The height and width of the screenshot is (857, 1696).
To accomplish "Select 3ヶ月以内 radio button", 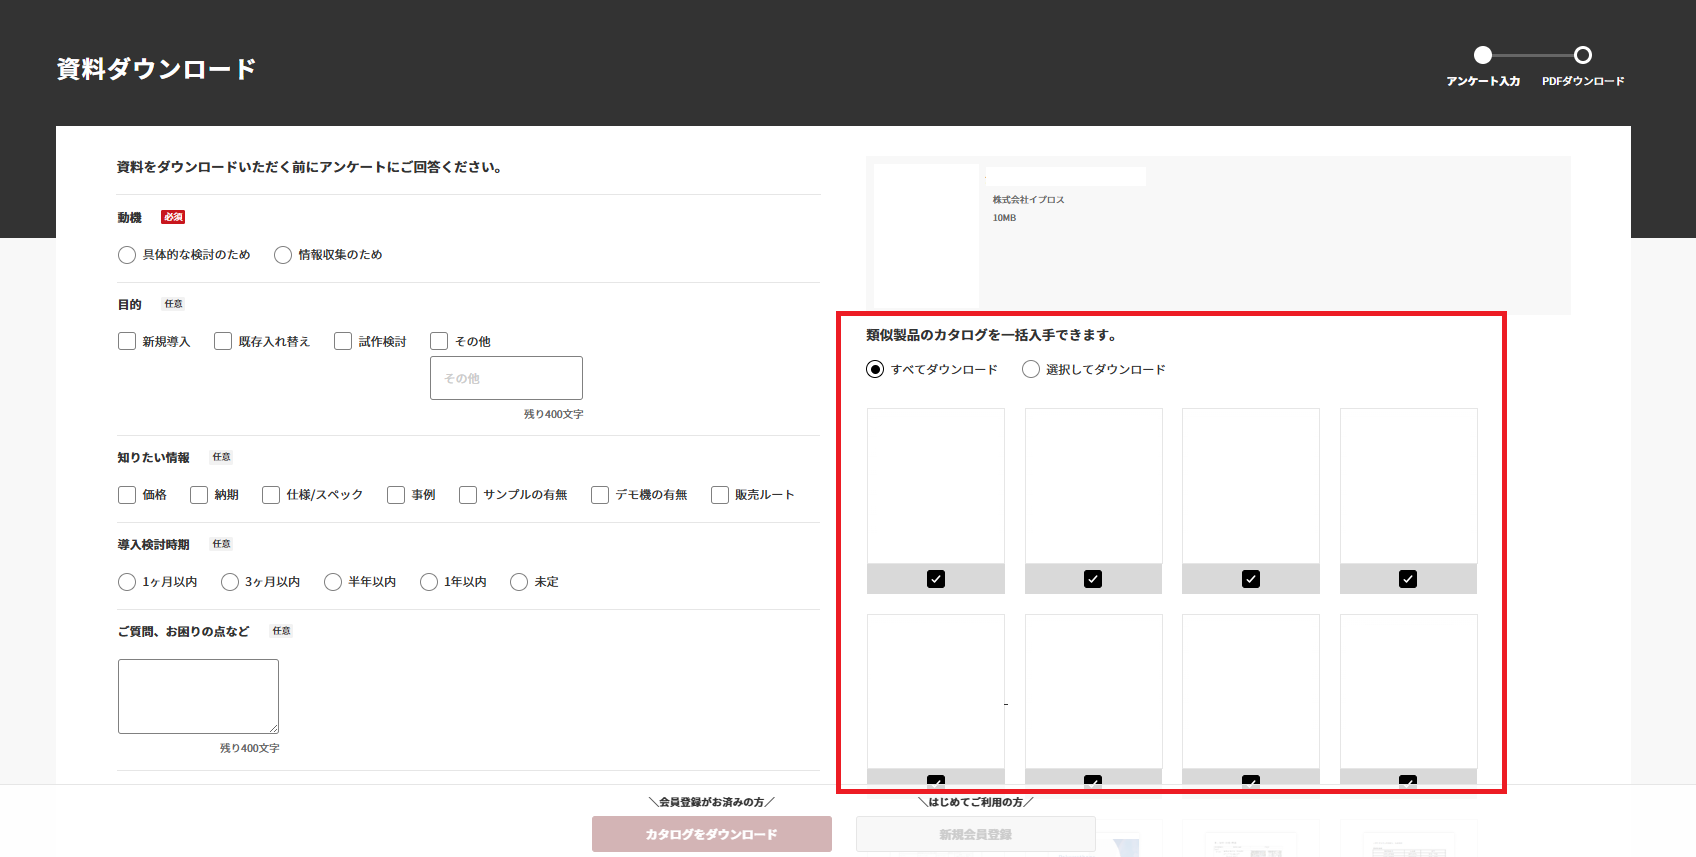I will 230,582.
